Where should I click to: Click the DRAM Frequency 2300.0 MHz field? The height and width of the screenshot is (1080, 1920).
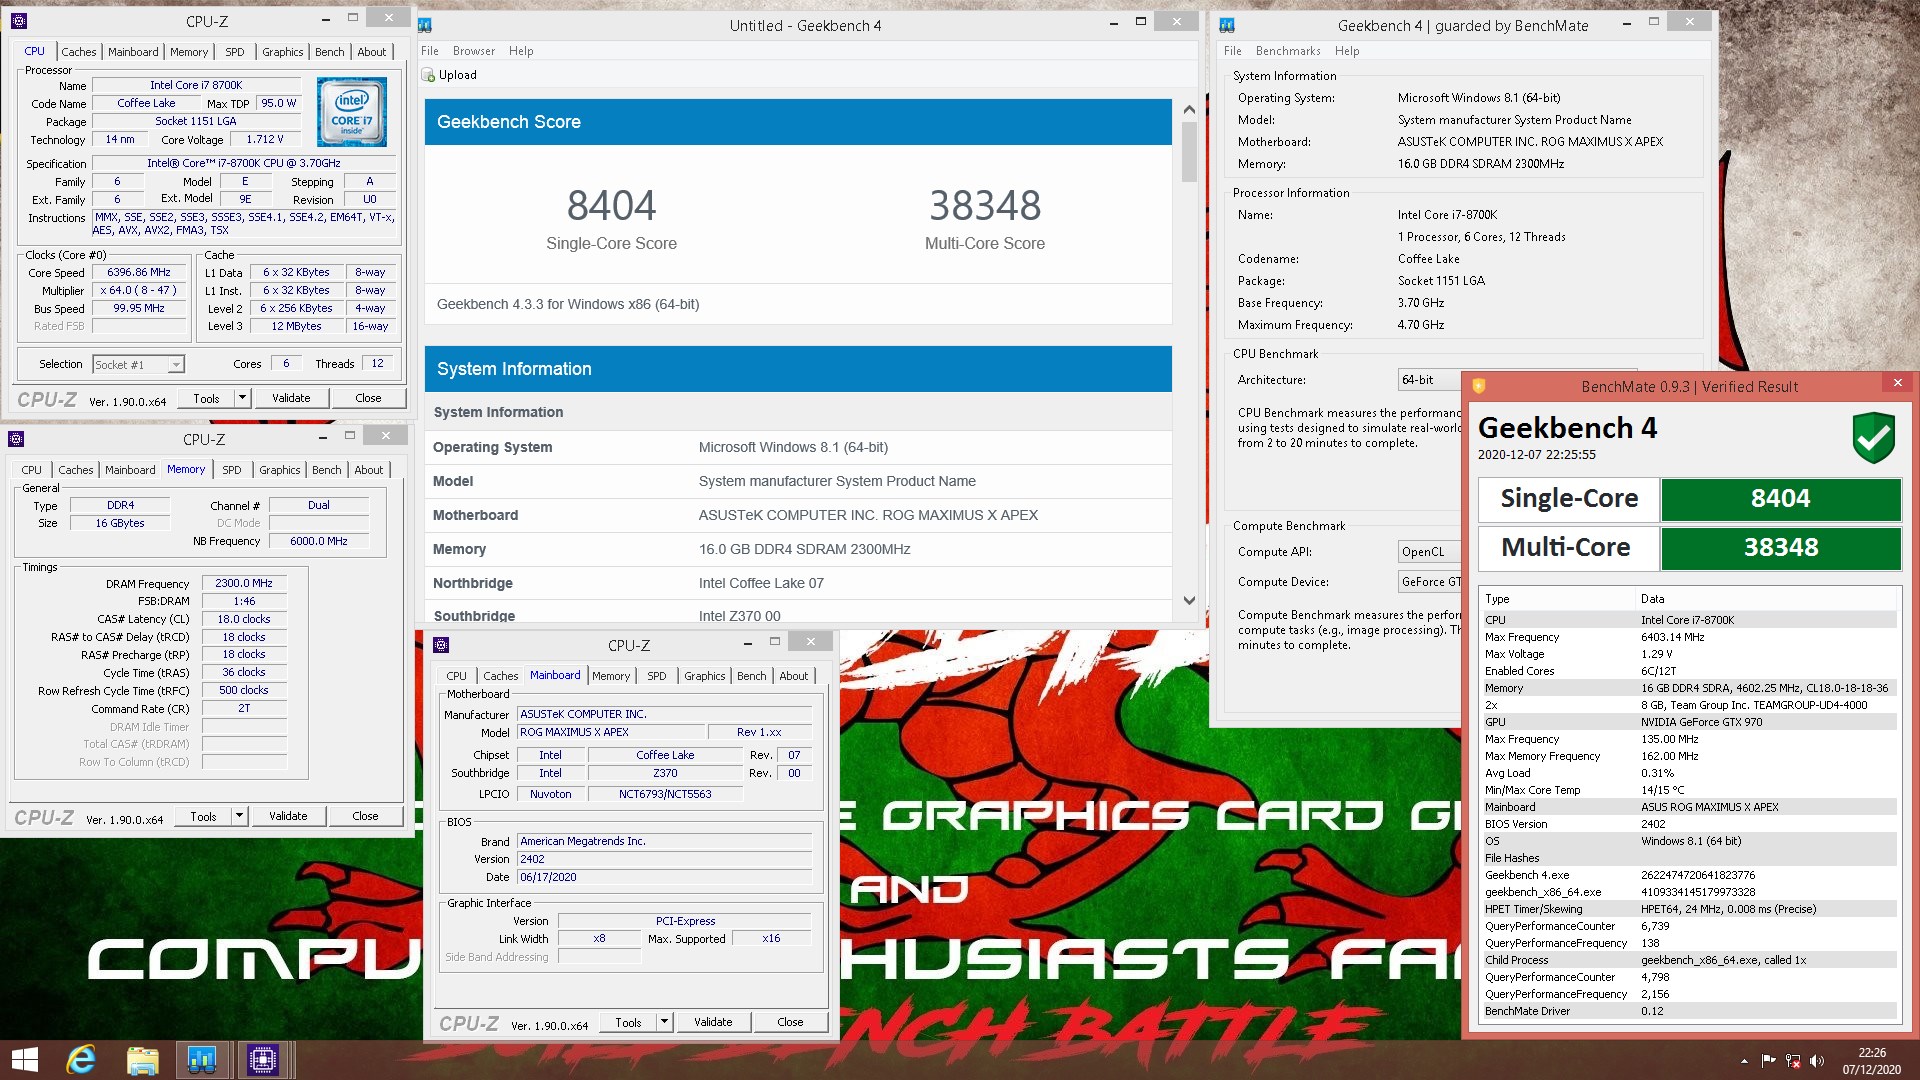[x=244, y=583]
